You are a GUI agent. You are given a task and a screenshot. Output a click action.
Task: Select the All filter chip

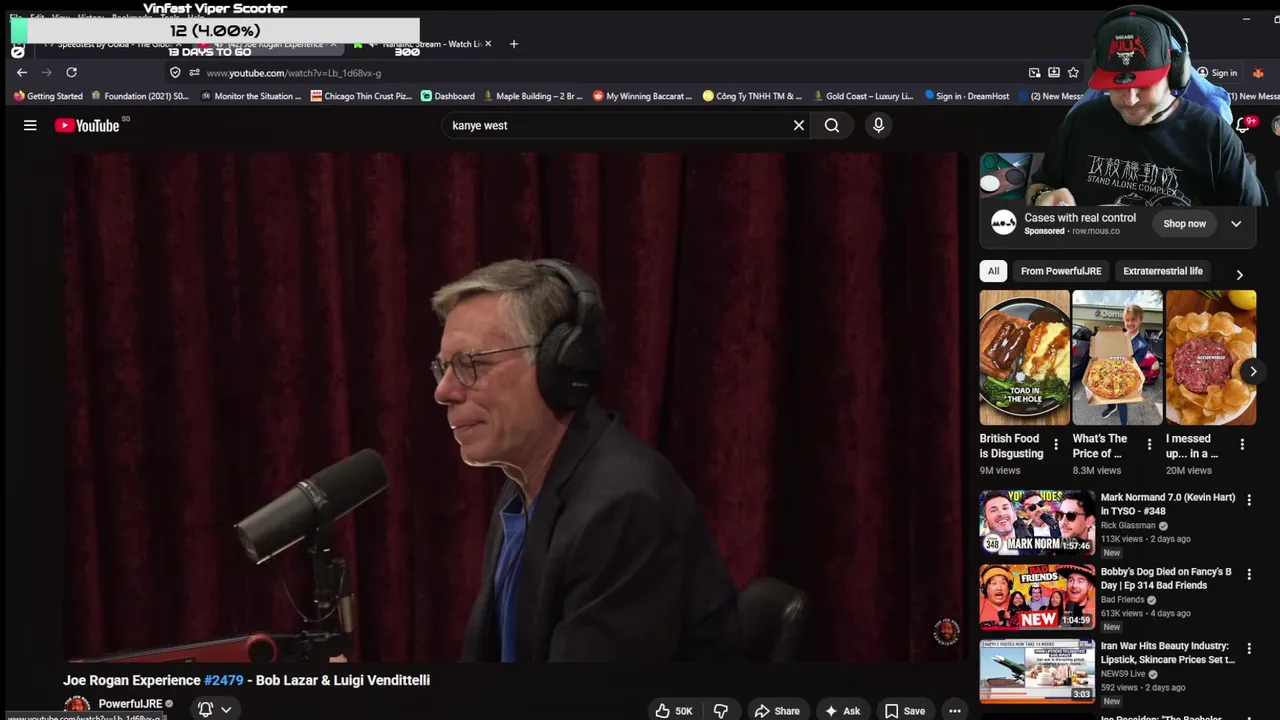993,271
